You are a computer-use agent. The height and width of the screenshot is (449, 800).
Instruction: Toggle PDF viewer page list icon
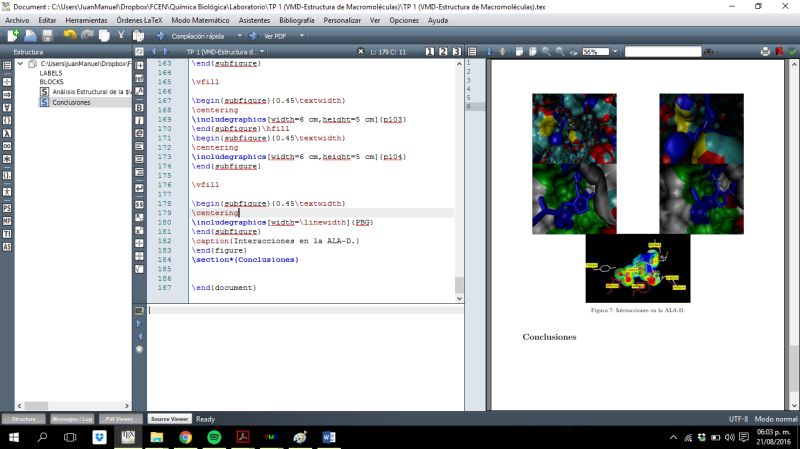(x=472, y=52)
